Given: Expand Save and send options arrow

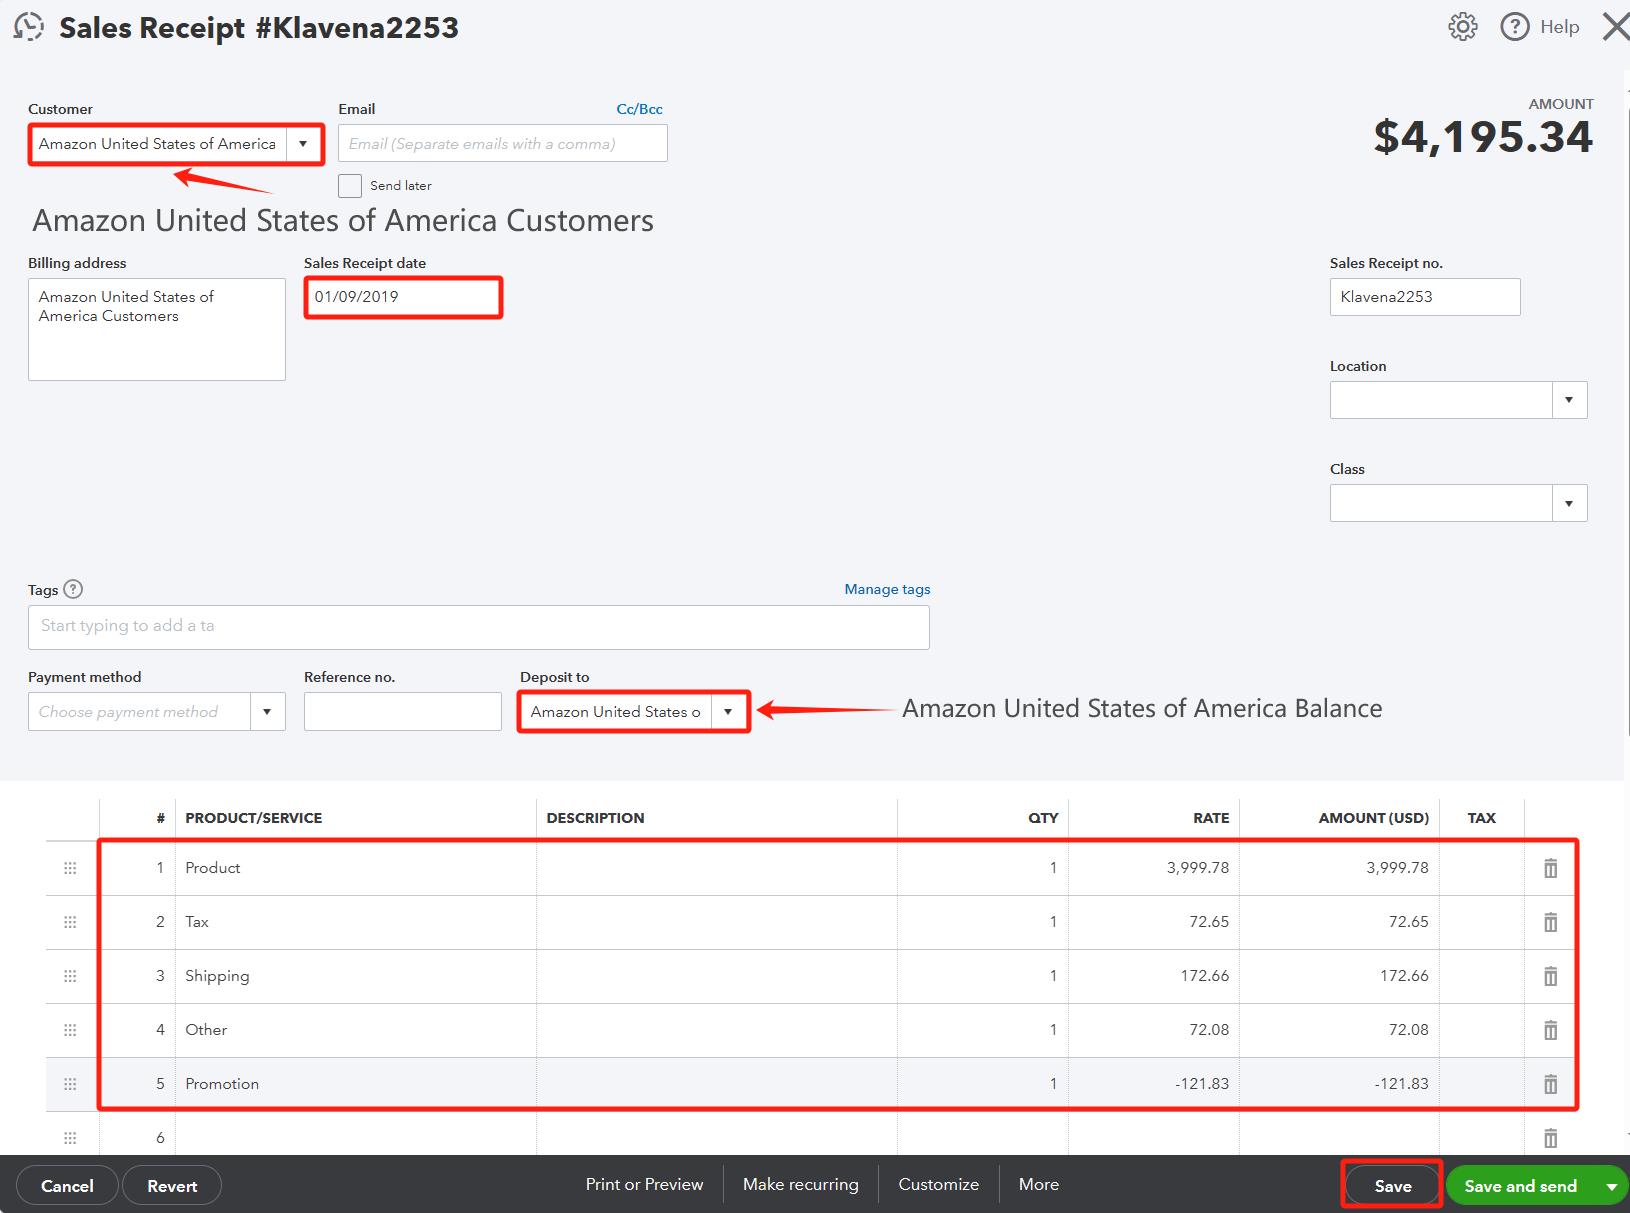Looking at the screenshot, I should [x=1611, y=1186].
